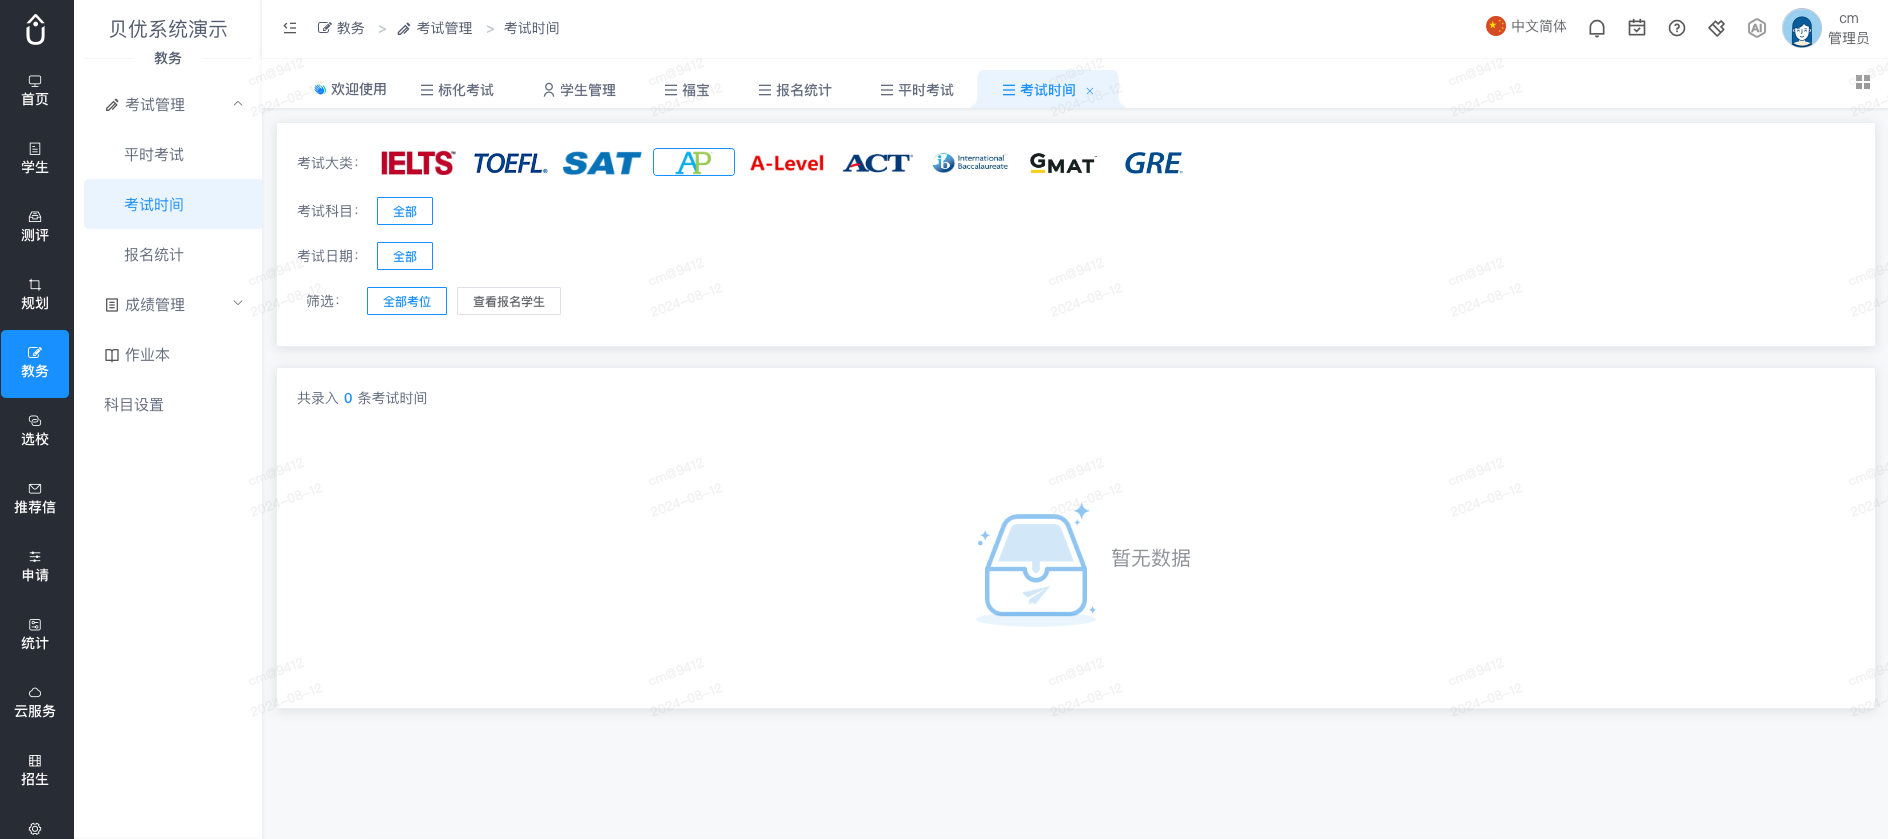This screenshot has height=839, width=1888.
Task: Switch to the 报名统计 tab
Action: 795,90
